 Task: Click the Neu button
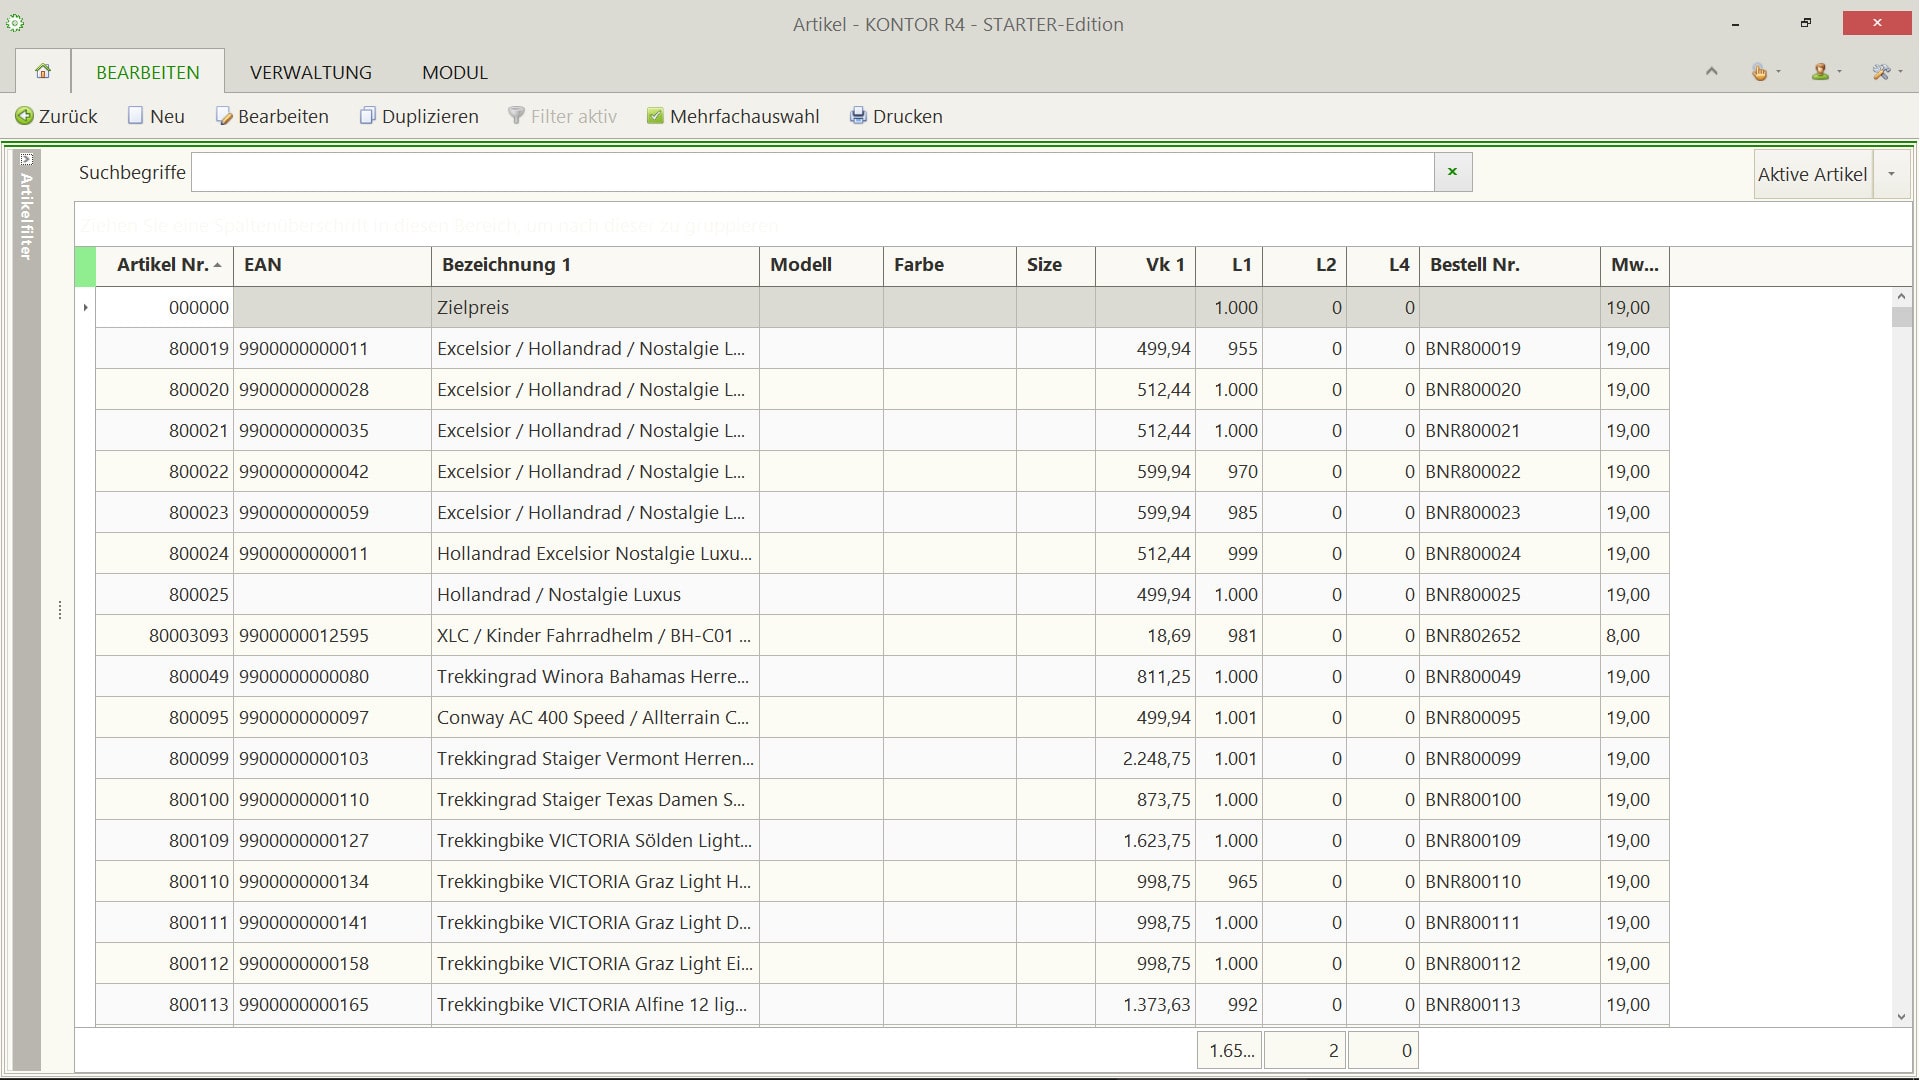click(156, 116)
